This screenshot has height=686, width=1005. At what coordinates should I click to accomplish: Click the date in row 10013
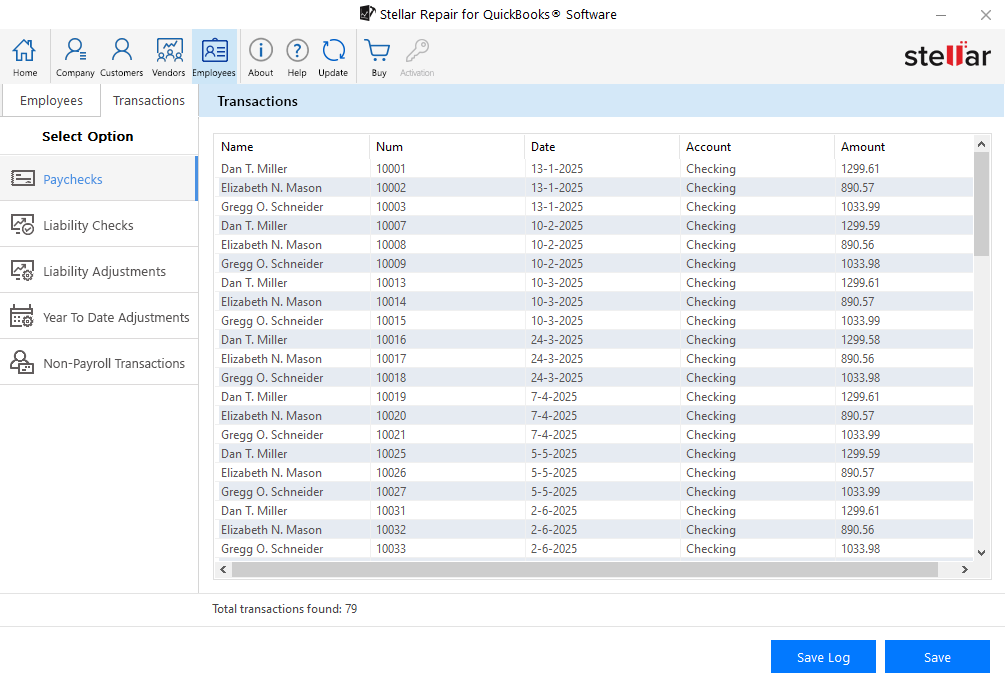tap(557, 283)
